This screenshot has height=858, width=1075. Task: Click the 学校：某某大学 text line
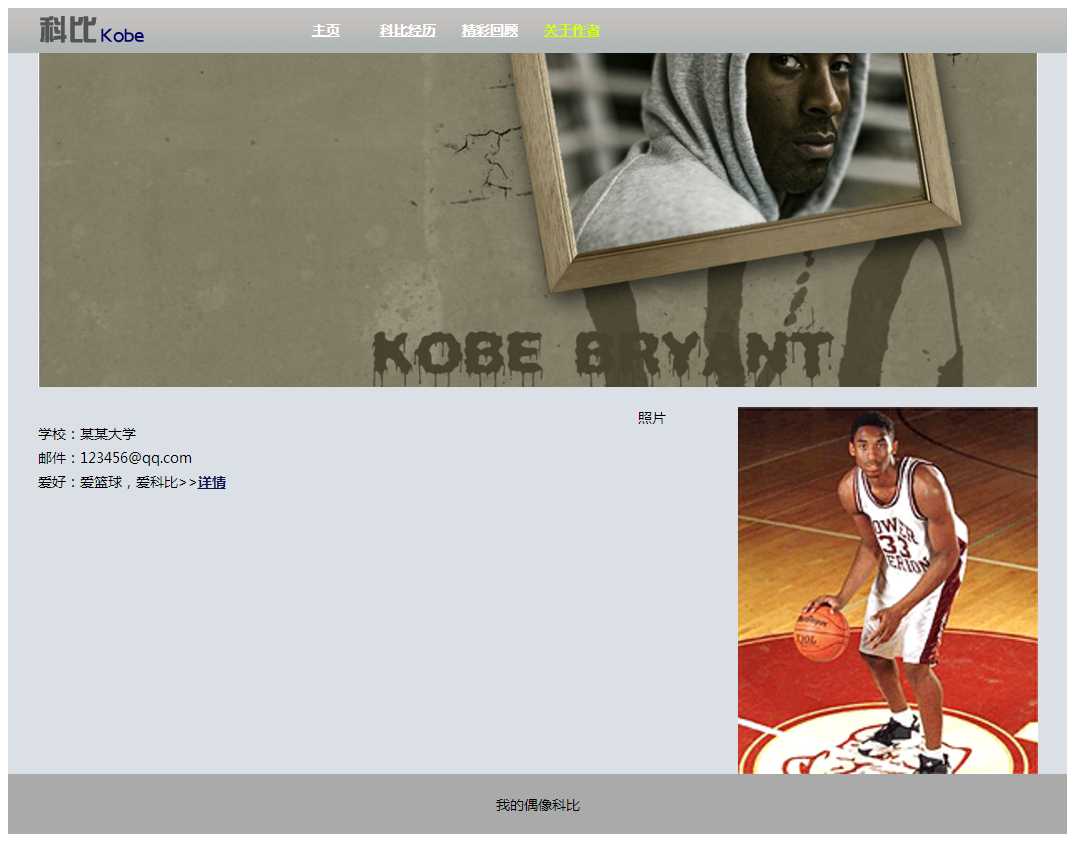pyautogui.click(x=87, y=434)
